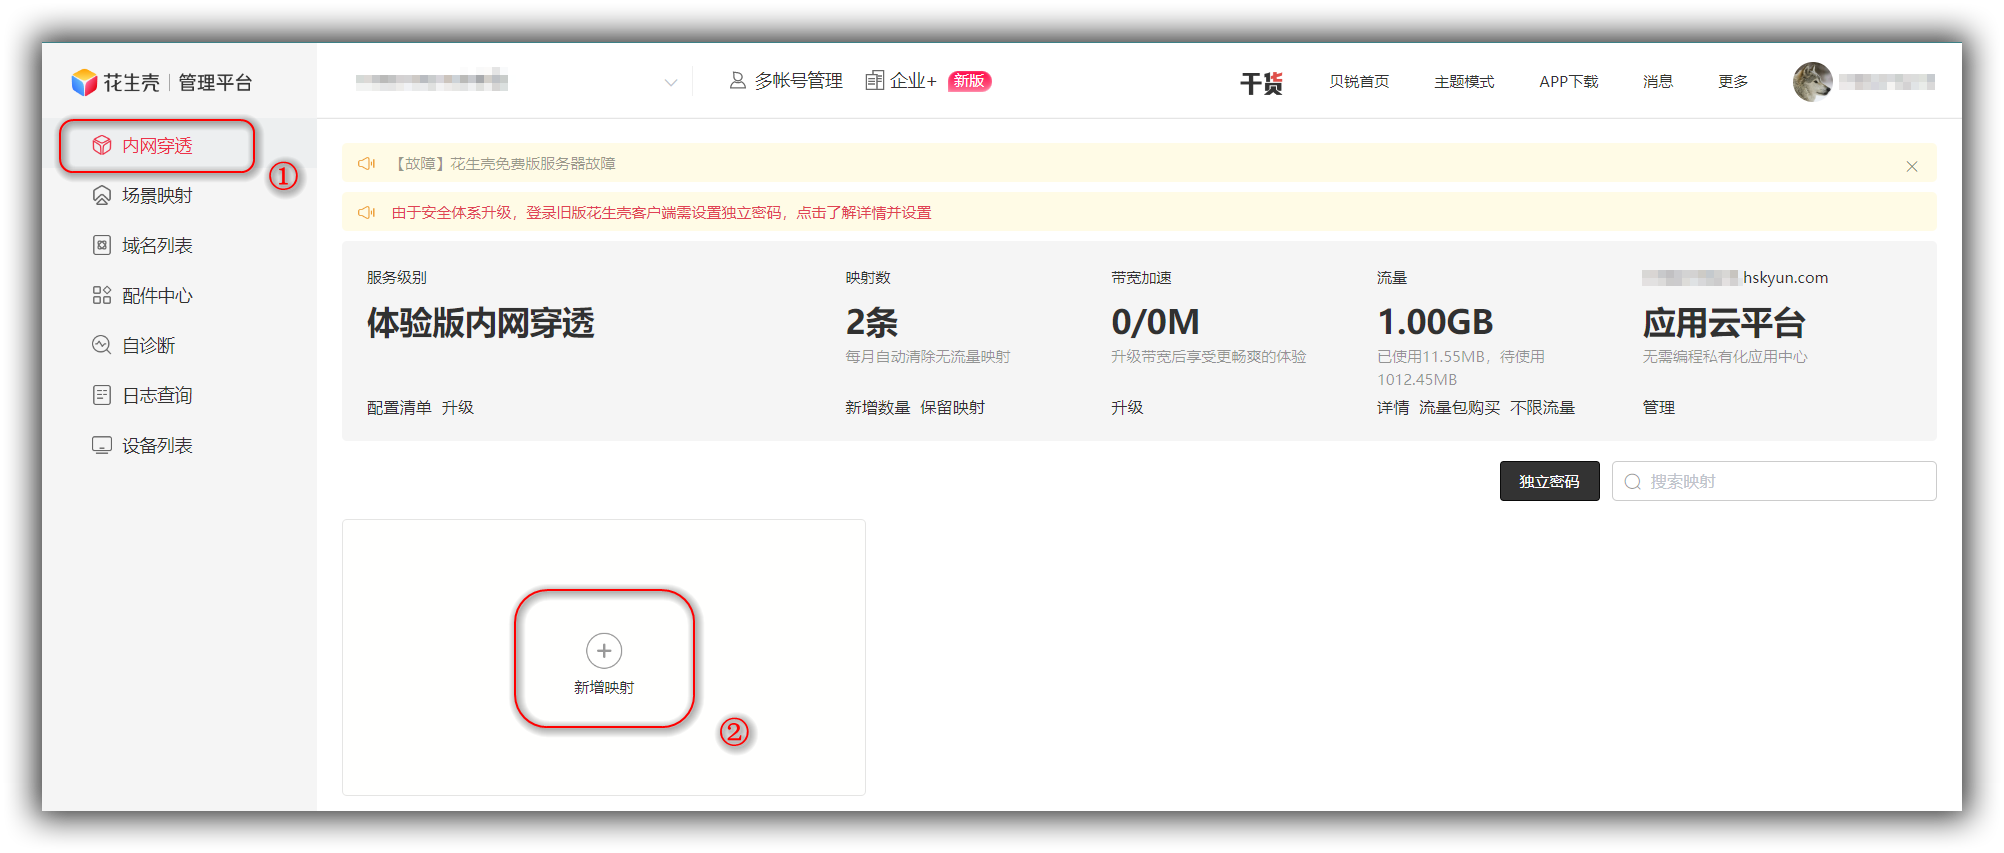
Task: Click the 1.00GB traffic value
Action: [1435, 322]
